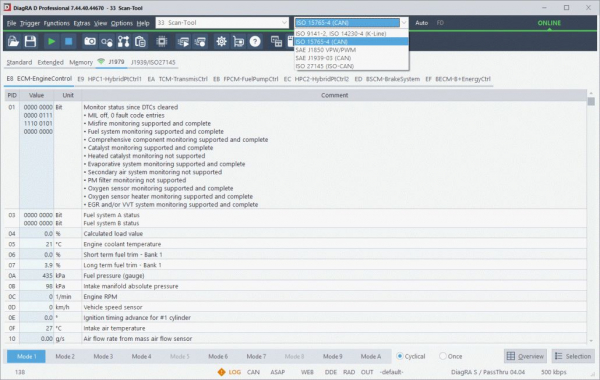Viewport: 600px width, 380px height.
Task: Click the record symbols toolbar icon
Action: coord(107,42)
